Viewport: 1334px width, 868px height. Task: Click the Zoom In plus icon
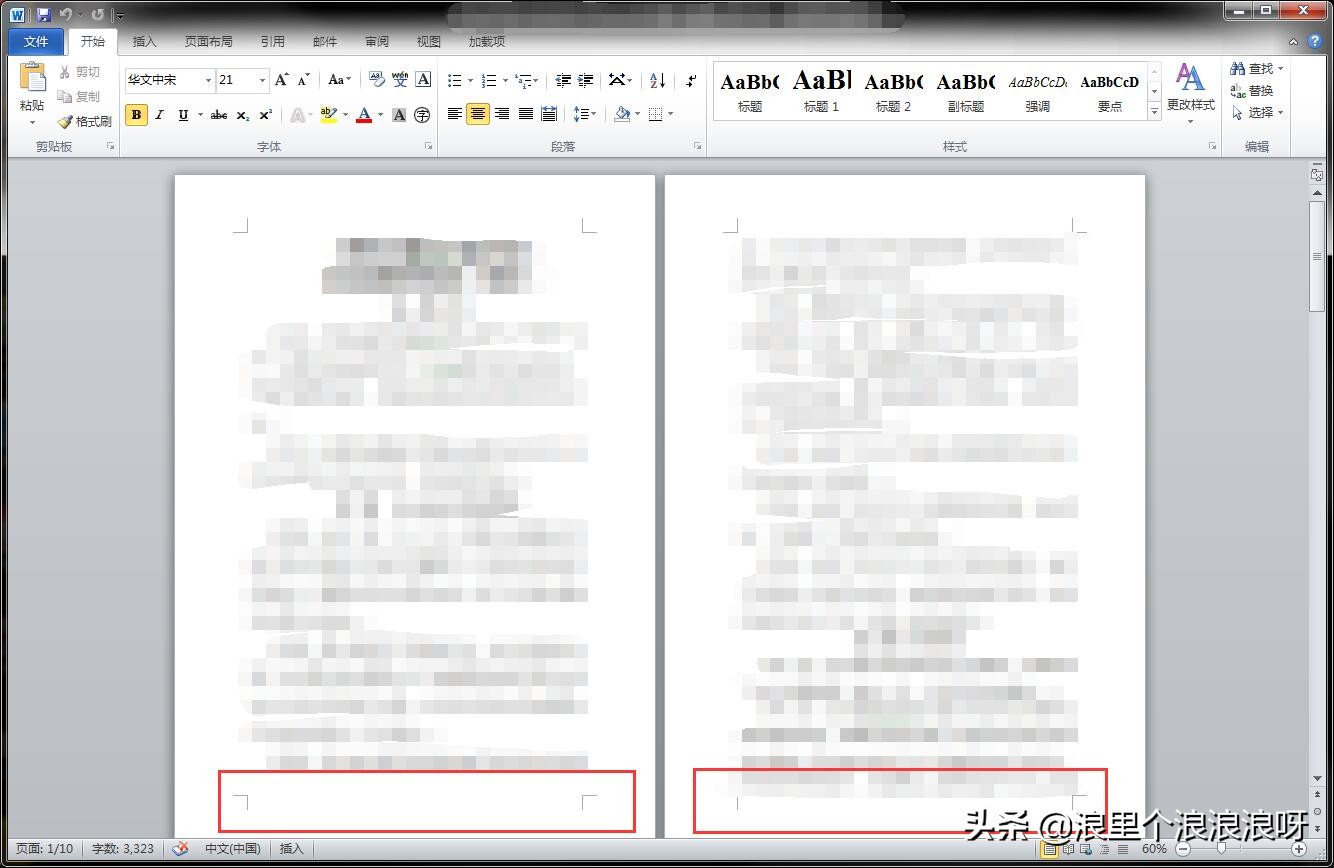pyautogui.click(x=1299, y=849)
